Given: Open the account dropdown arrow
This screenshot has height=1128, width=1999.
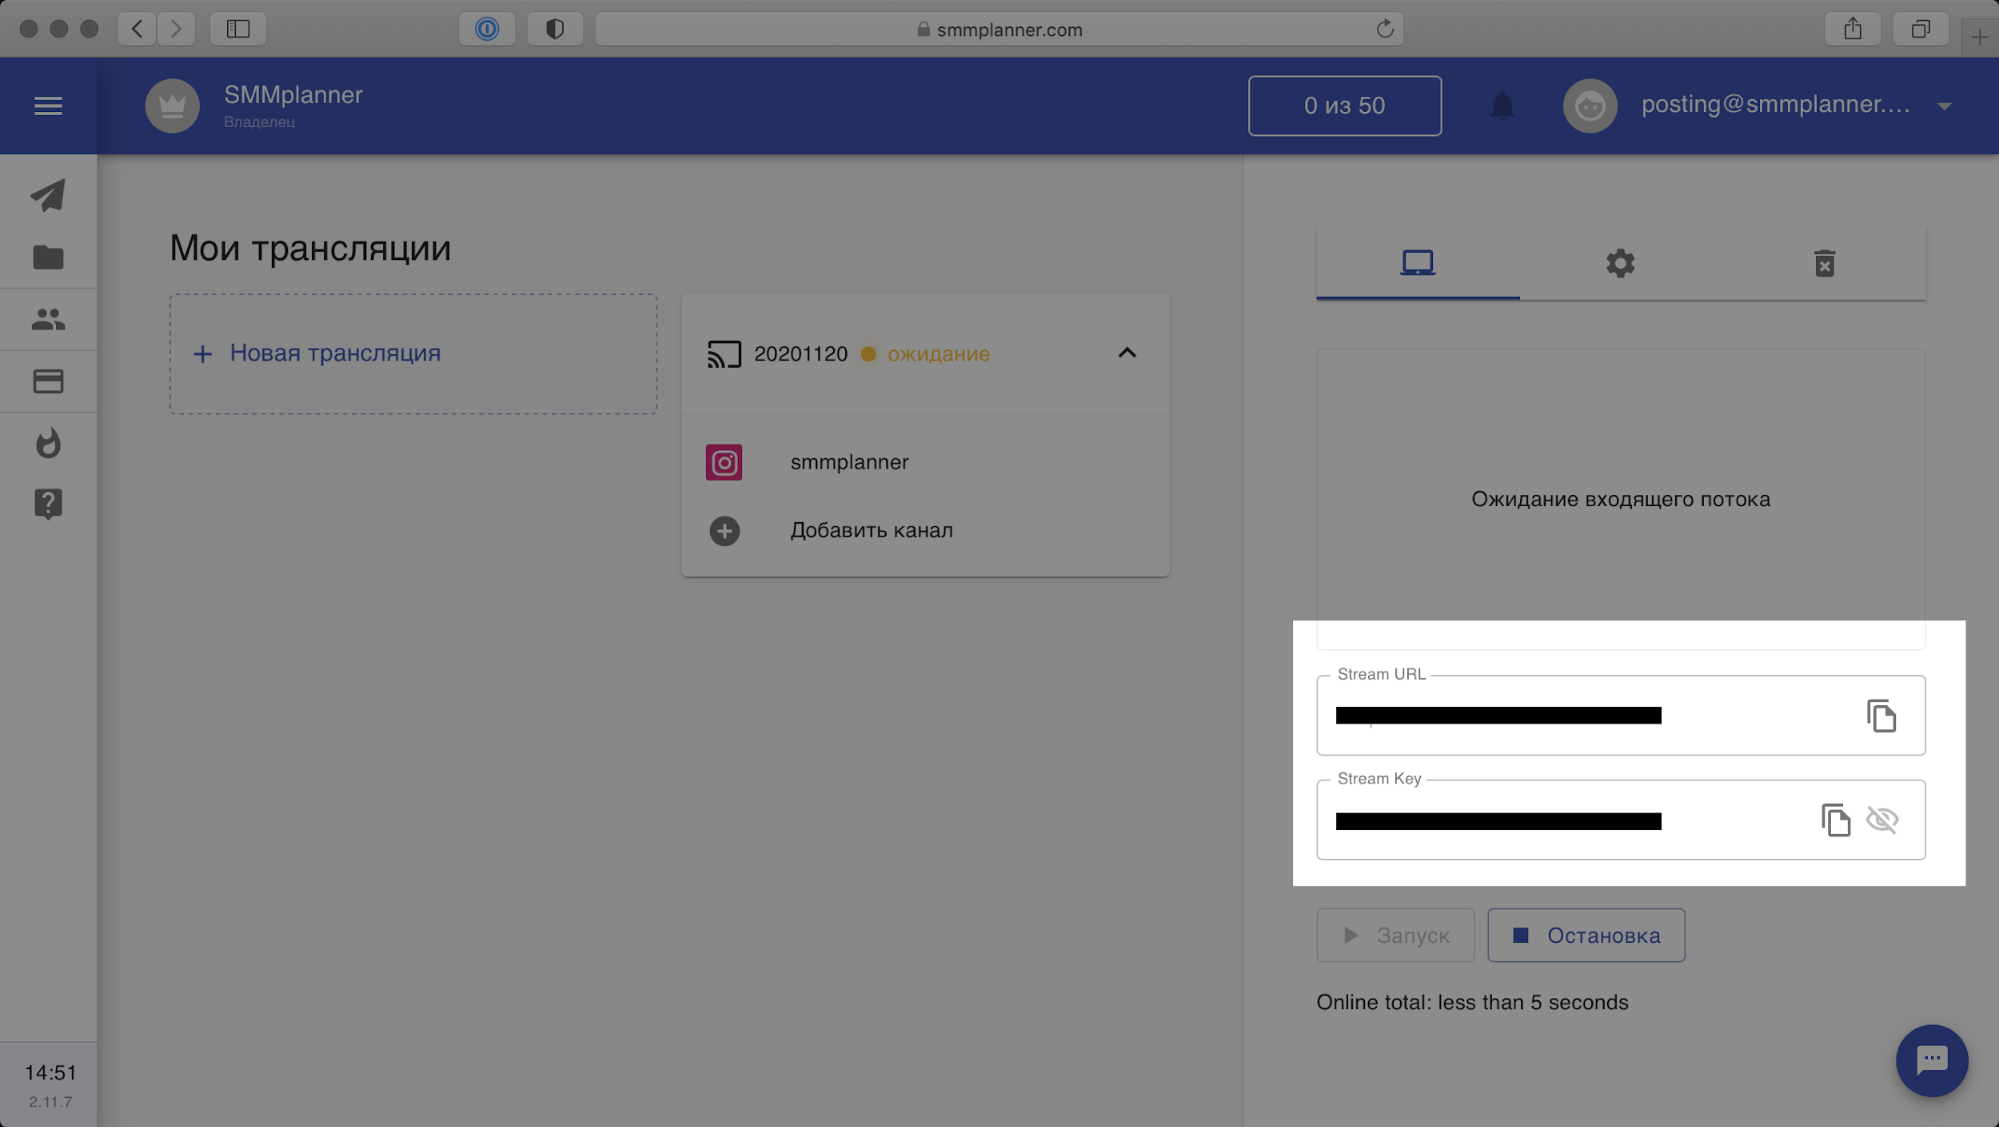Looking at the screenshot, I should click(1944, 106).
